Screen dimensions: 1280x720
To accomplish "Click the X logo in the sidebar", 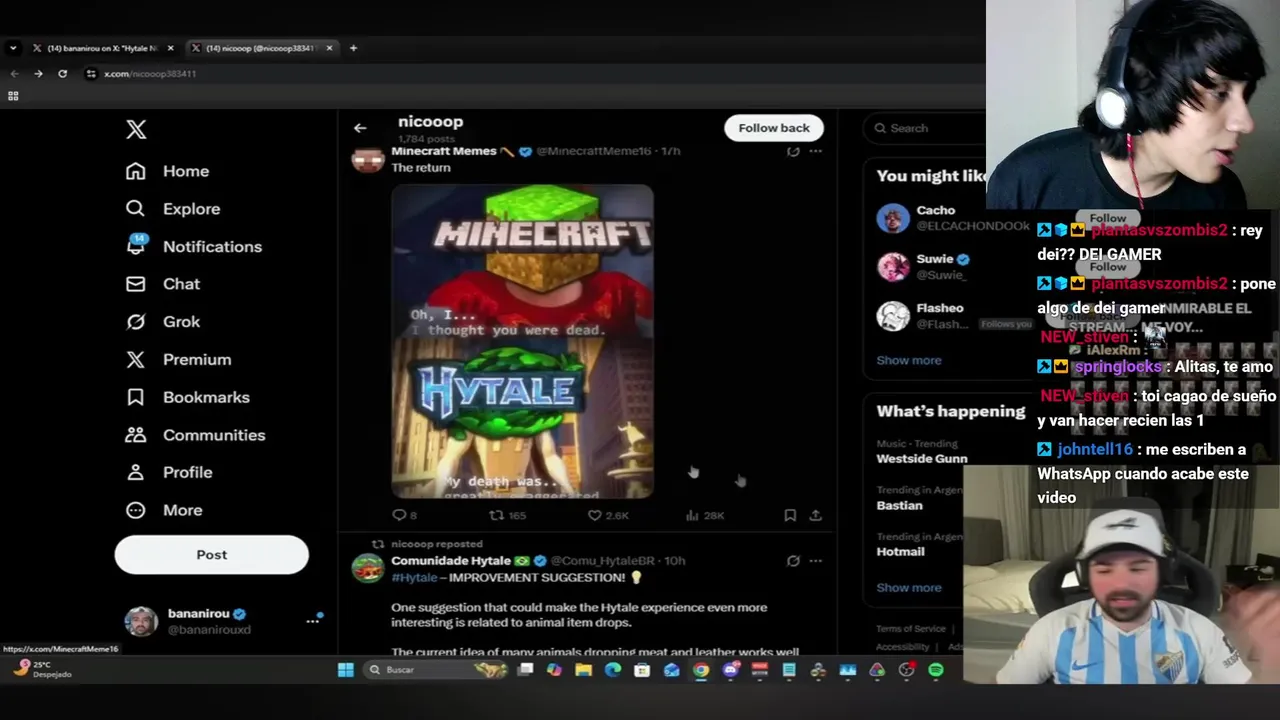I will pyautogui.click(x=136, y=129).
